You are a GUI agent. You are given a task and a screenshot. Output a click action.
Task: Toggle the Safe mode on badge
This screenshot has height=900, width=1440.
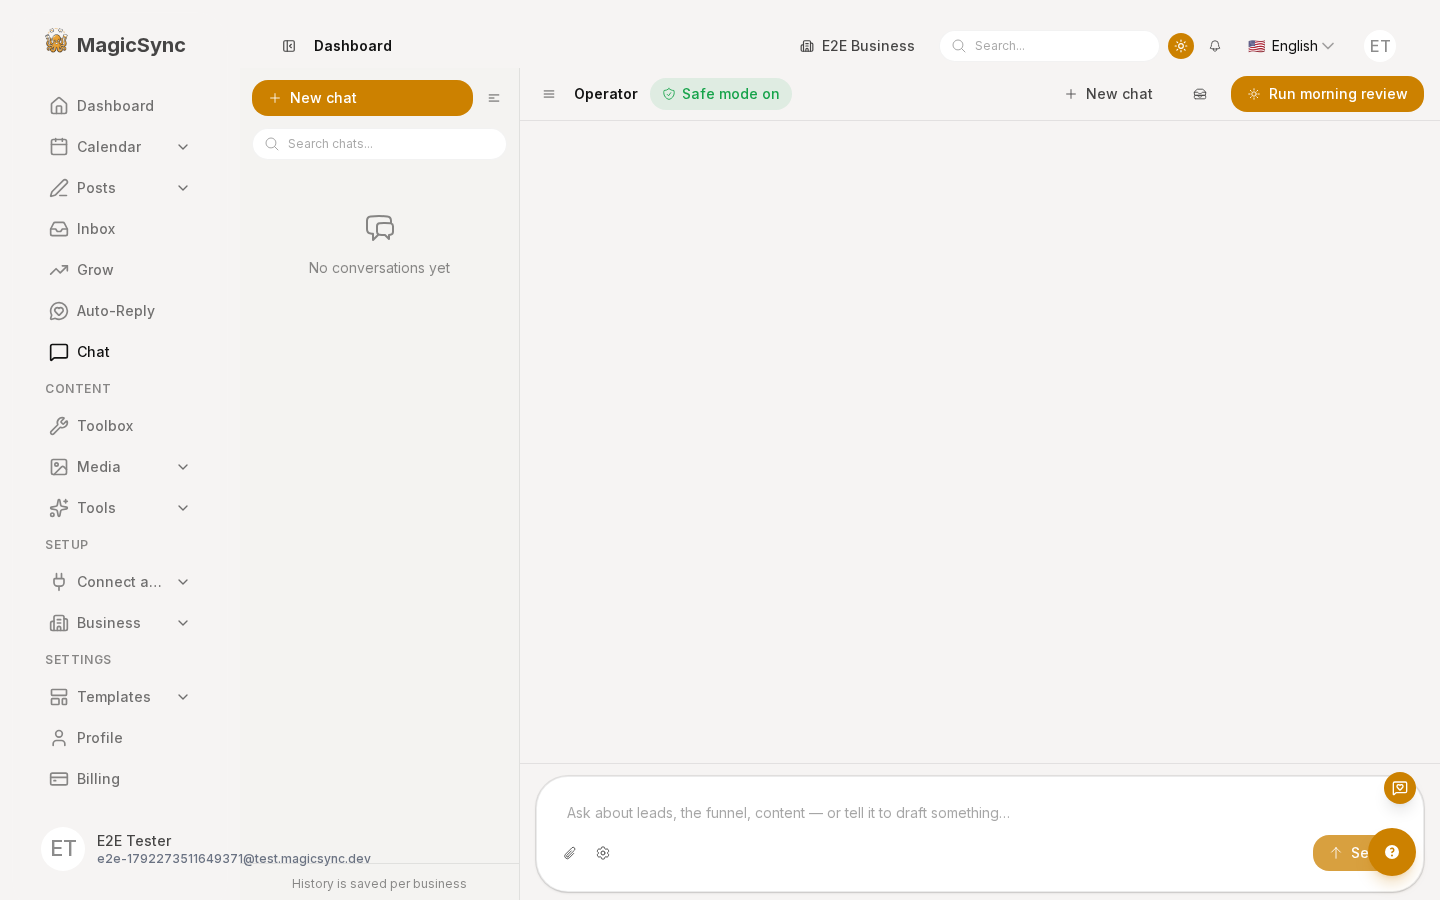[721, 94]
